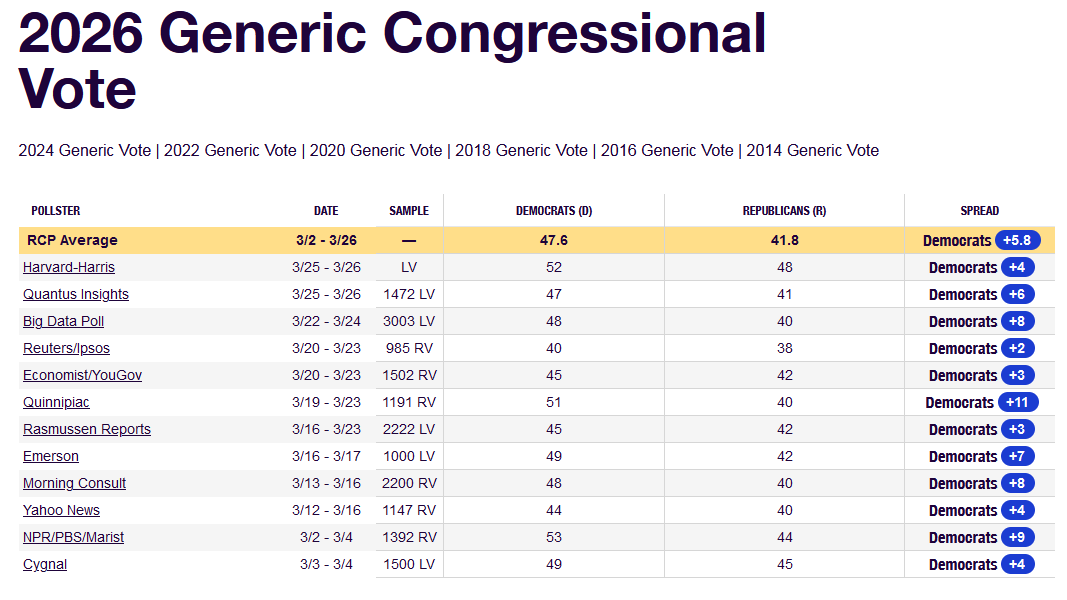Open the Rasmussen Reports poll
The image size is (1067, 600).
click(87, 429)
